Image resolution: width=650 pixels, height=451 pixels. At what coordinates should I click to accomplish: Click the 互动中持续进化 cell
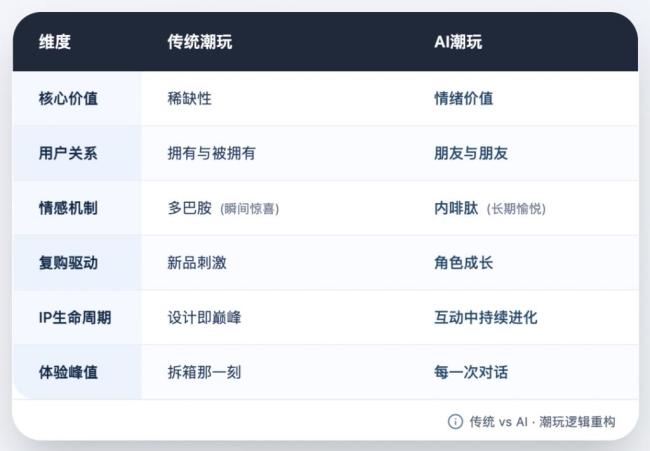tap(485, 318)
